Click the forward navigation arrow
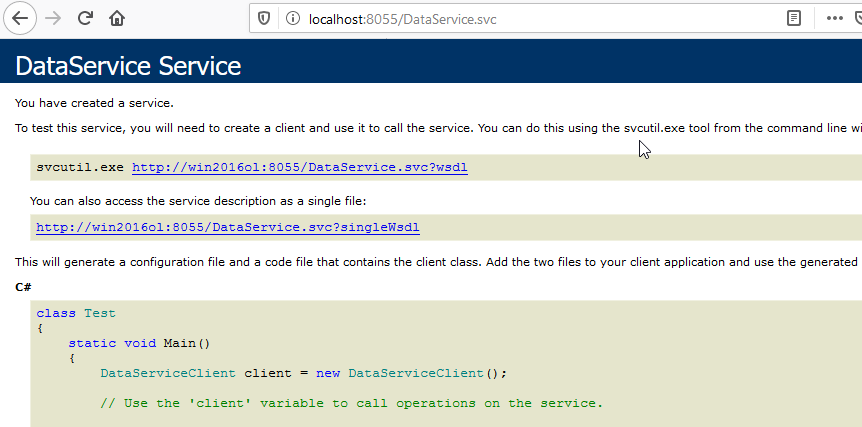The height and width of the screenshot is (427, 862). [x=54, y=18]
